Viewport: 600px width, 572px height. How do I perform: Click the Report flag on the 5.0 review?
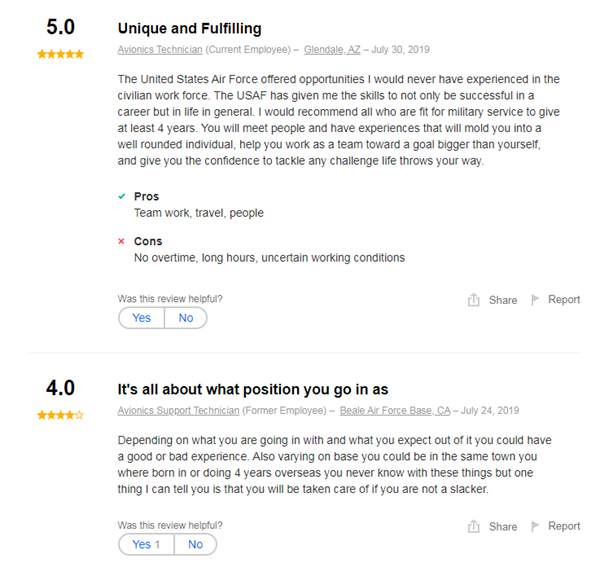tap(535, 299)
